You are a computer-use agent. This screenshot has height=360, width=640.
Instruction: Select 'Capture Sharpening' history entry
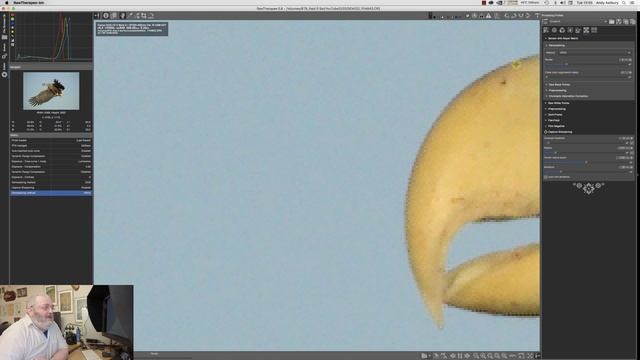pyautogui.click(x=51, y=188)
